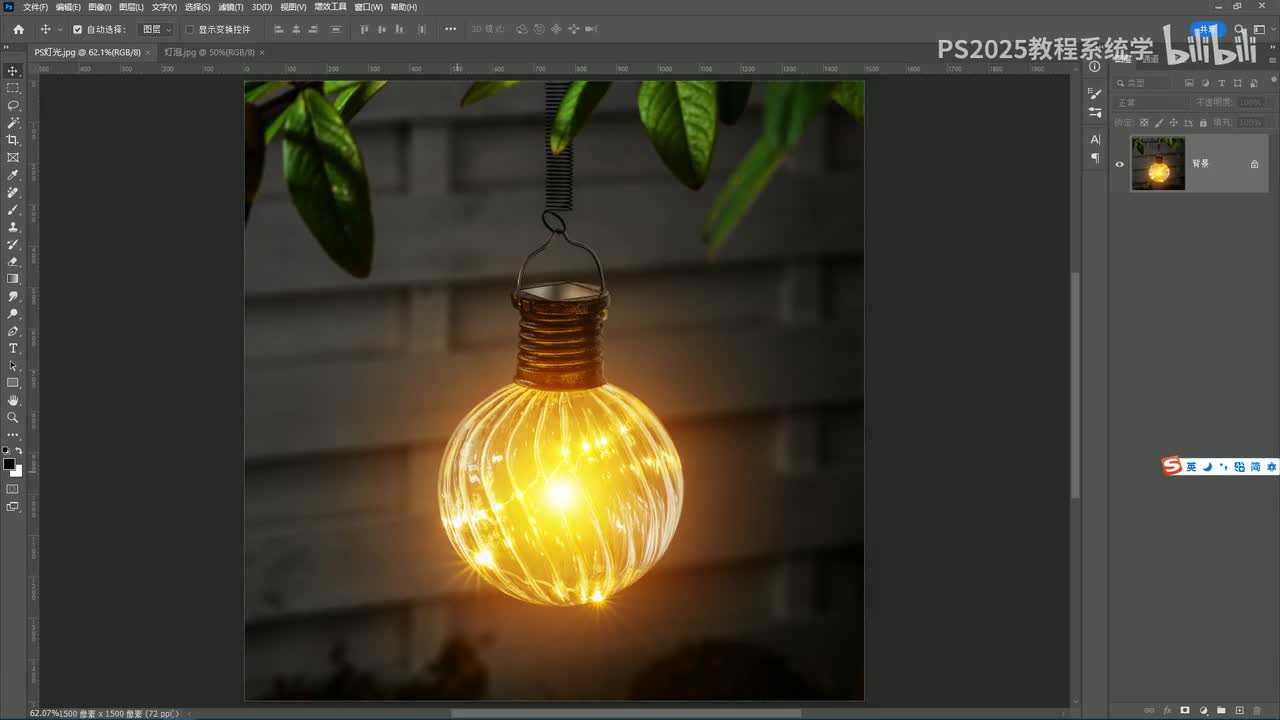Image resolution: width=1280 pixels, height=720 pixels.
Task: Click the more align options ellipsis
Action: pyautogui.click(x=450, y=29)
